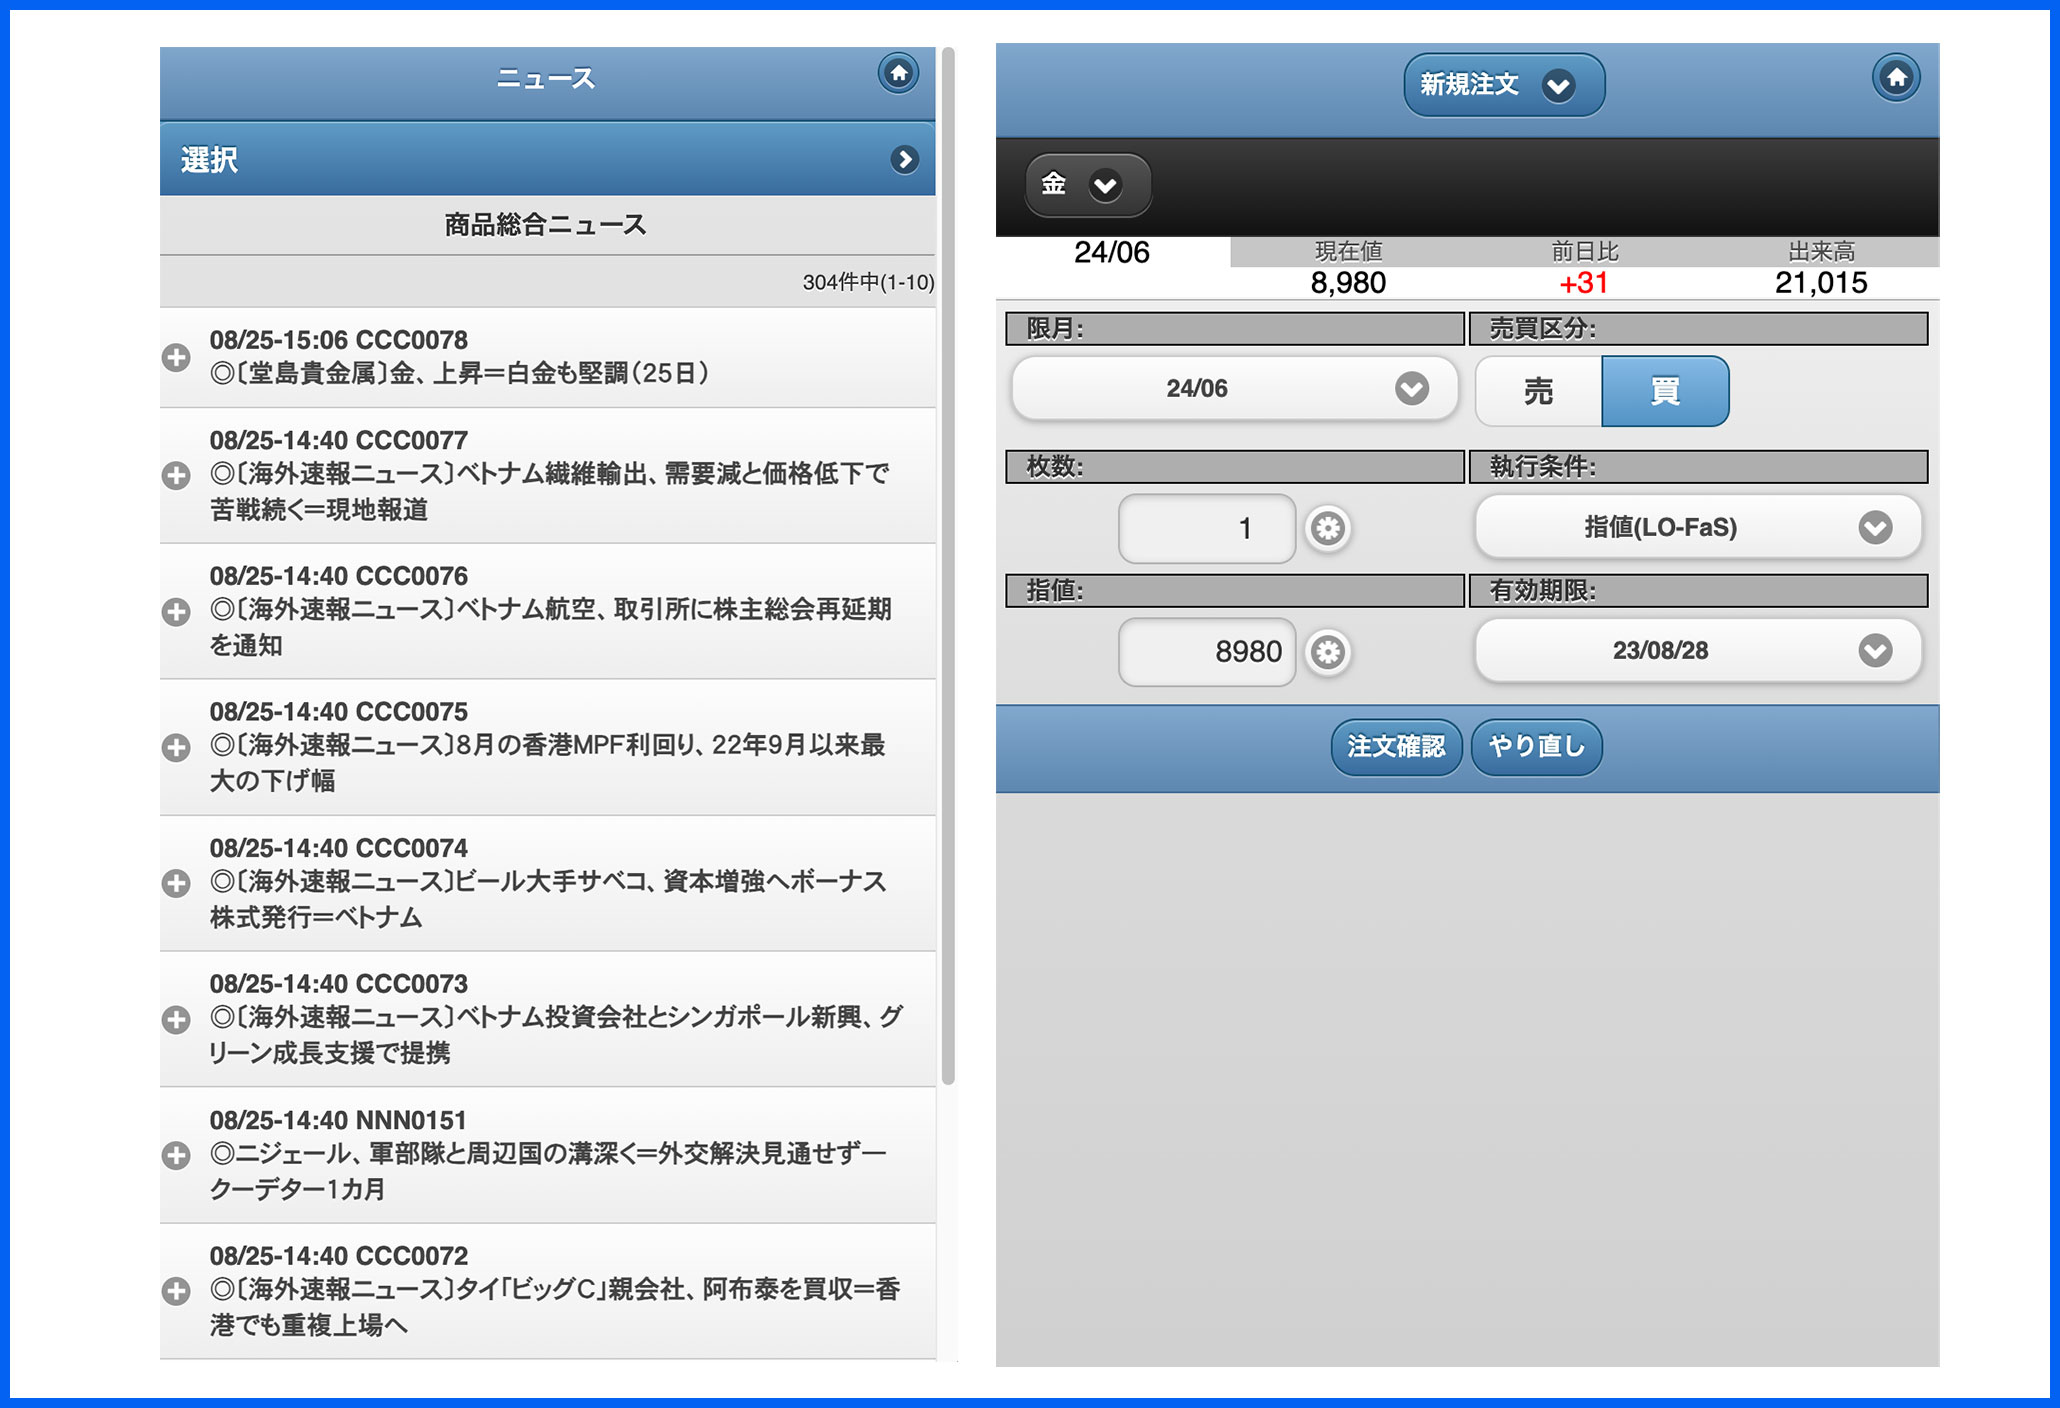Click the 指値 price input field showing 8980
Viewport: 2060px width, 1408px height.
click(x=1207, y=652)
